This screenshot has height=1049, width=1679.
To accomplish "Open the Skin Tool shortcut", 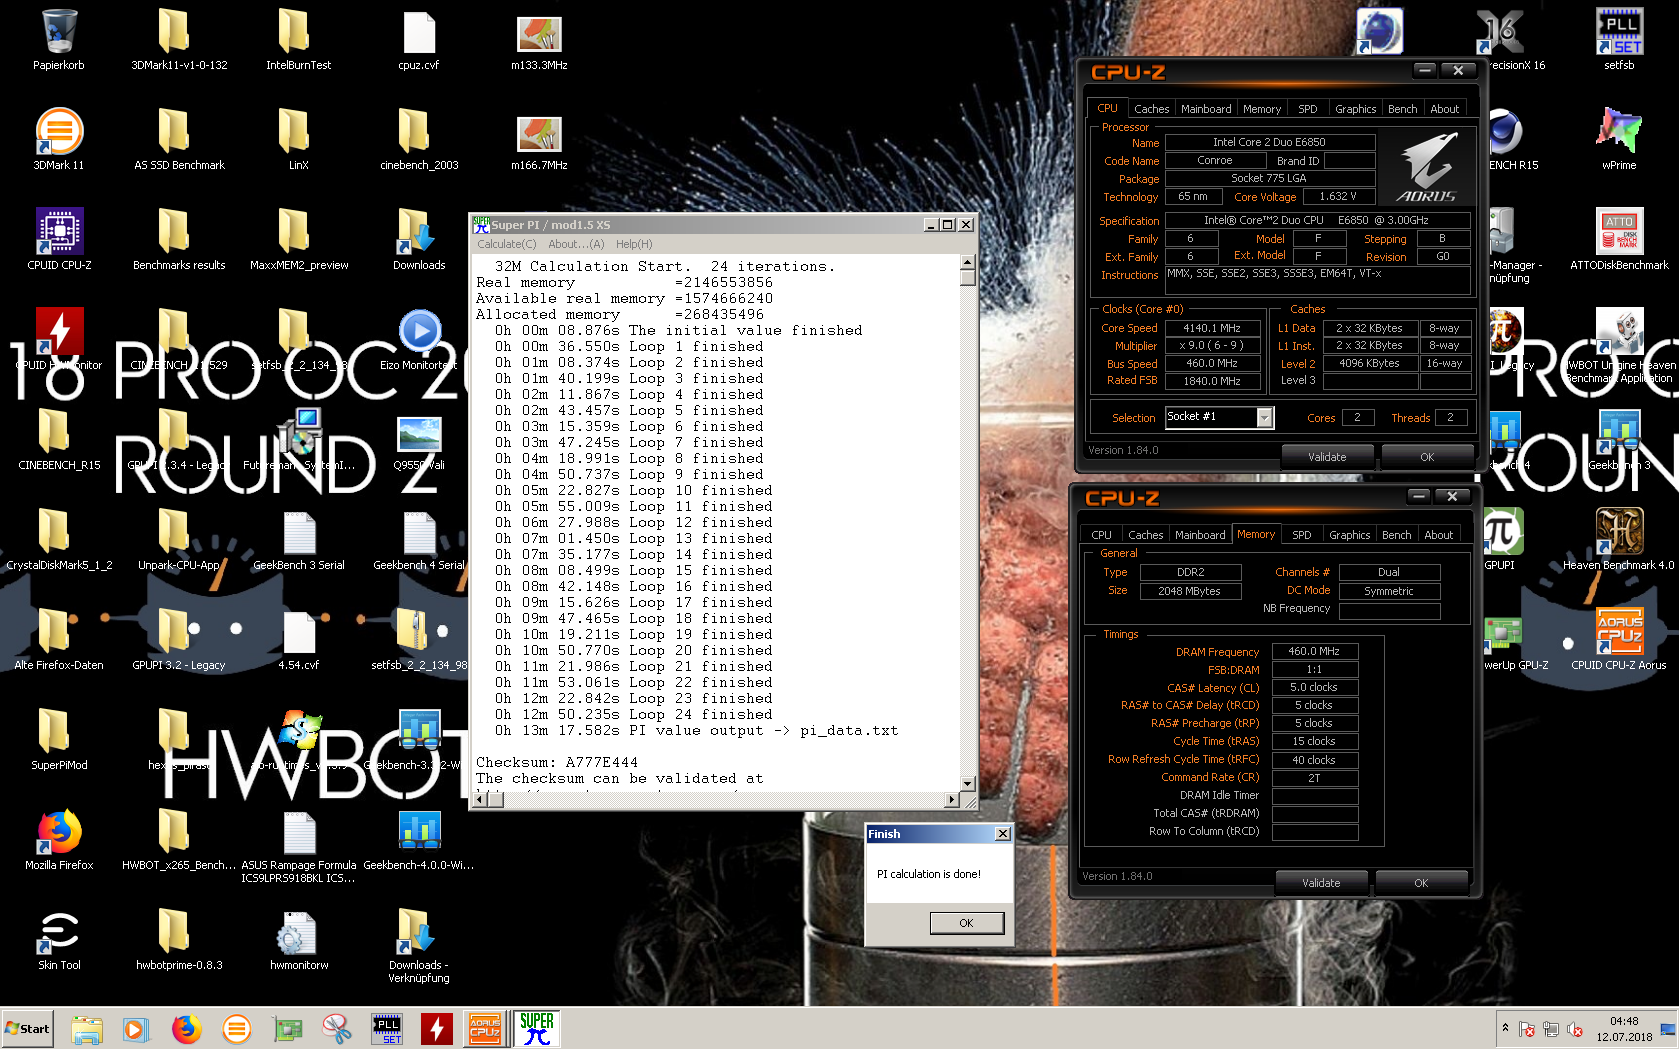I will (x=59, y=940).
